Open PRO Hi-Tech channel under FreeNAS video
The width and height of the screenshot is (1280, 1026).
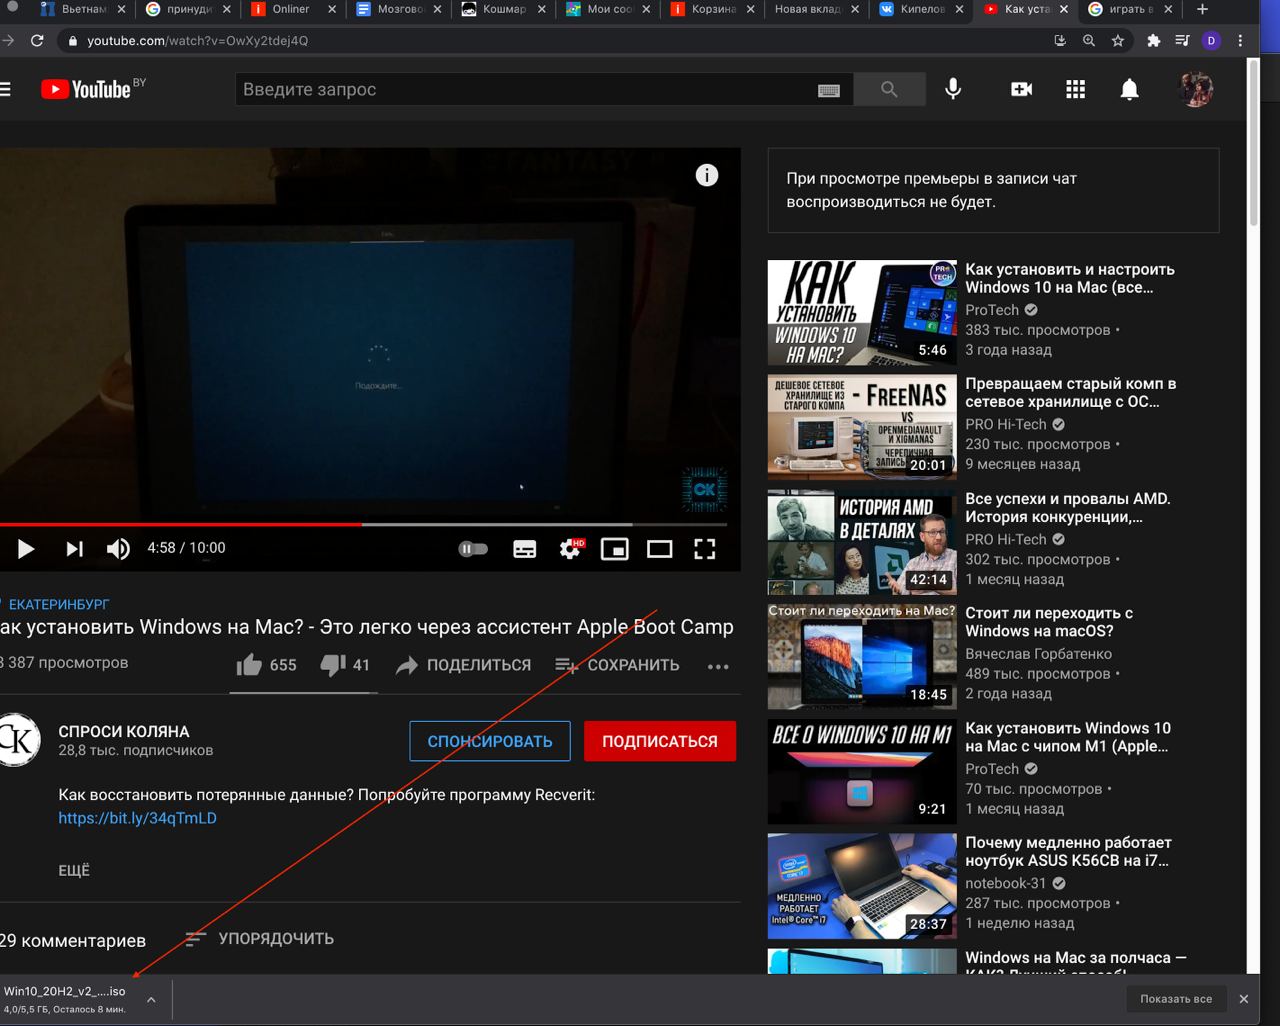(1005, 424)
